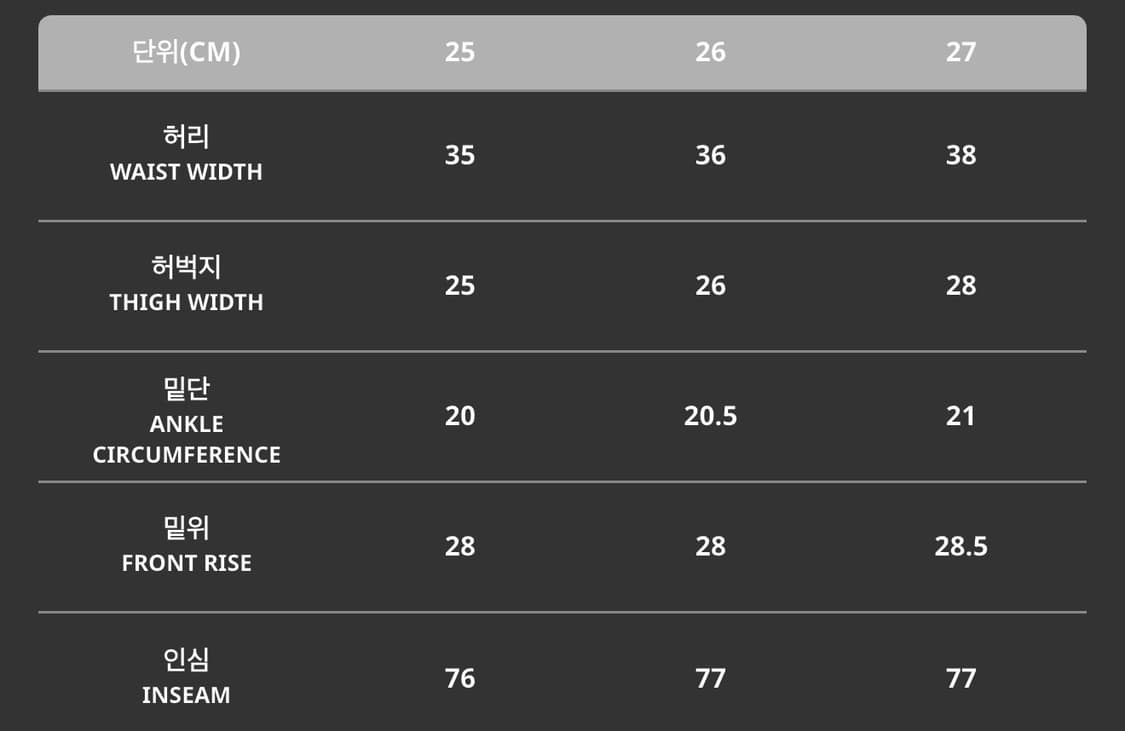Image resolution: width=1125 pixels, height=731 pixels.
Task: Select waist width value 35
Action: click(x=460, y=155)
